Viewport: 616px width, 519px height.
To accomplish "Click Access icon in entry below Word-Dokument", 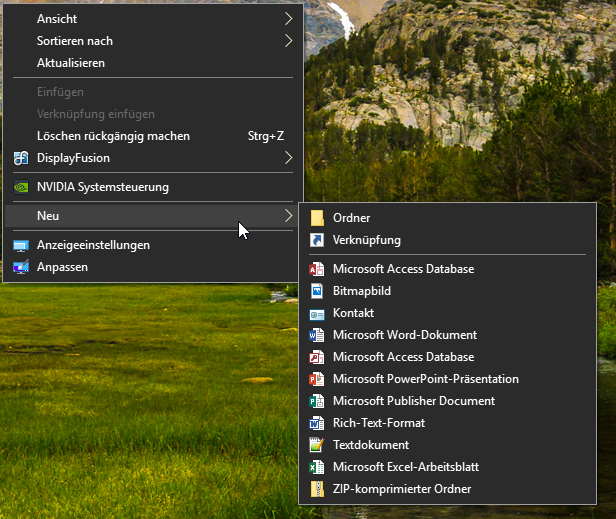I will tap(317, 357).
